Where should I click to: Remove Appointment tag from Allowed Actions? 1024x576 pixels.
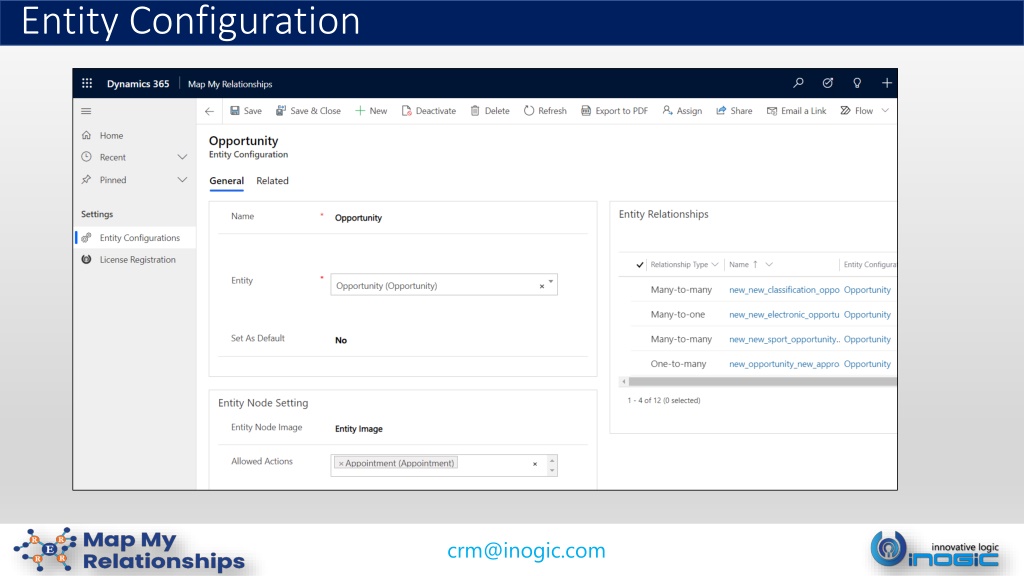[341, 464]
